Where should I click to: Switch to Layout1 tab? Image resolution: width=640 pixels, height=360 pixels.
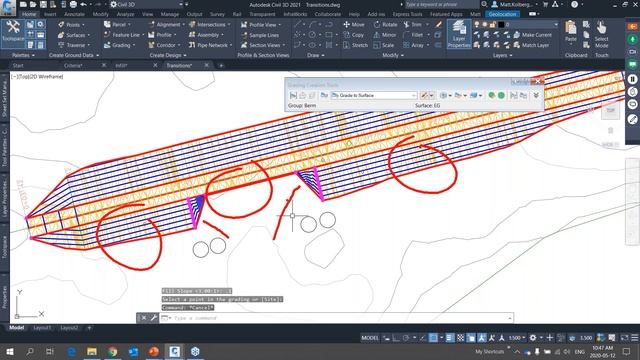pyautogui.click(x=42, y=328)
